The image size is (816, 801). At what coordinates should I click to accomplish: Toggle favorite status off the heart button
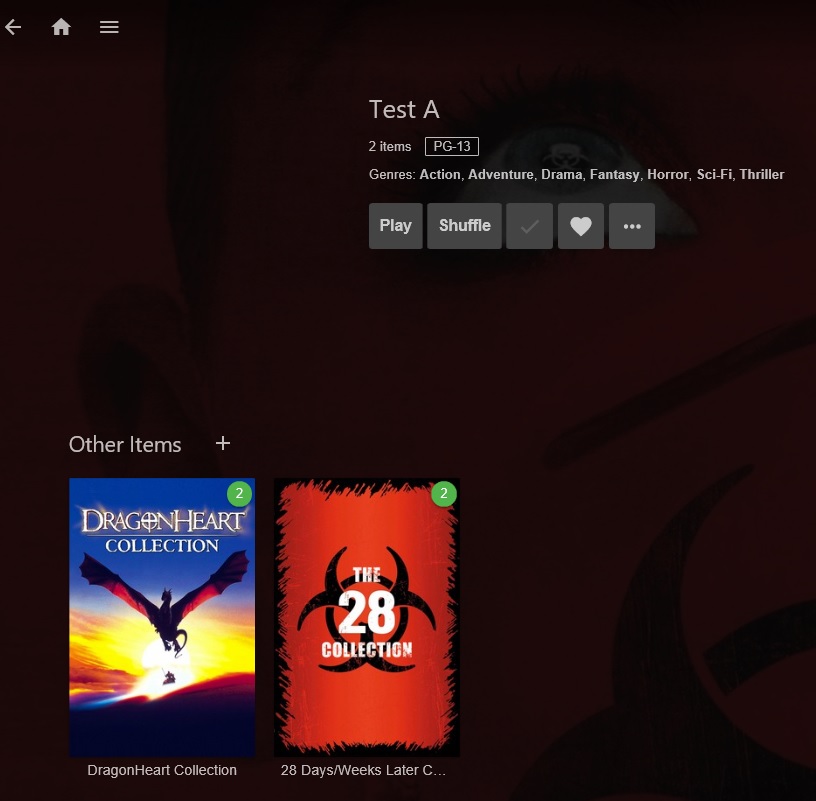pos(580,225)
